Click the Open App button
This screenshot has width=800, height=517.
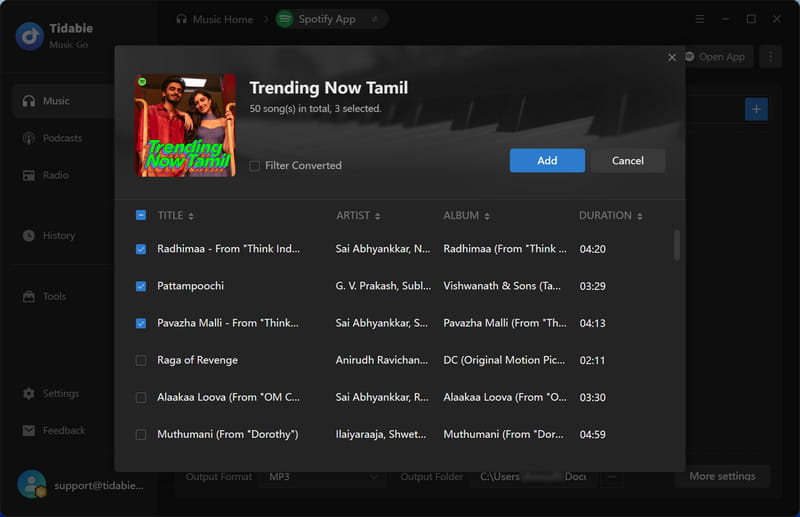716,57
